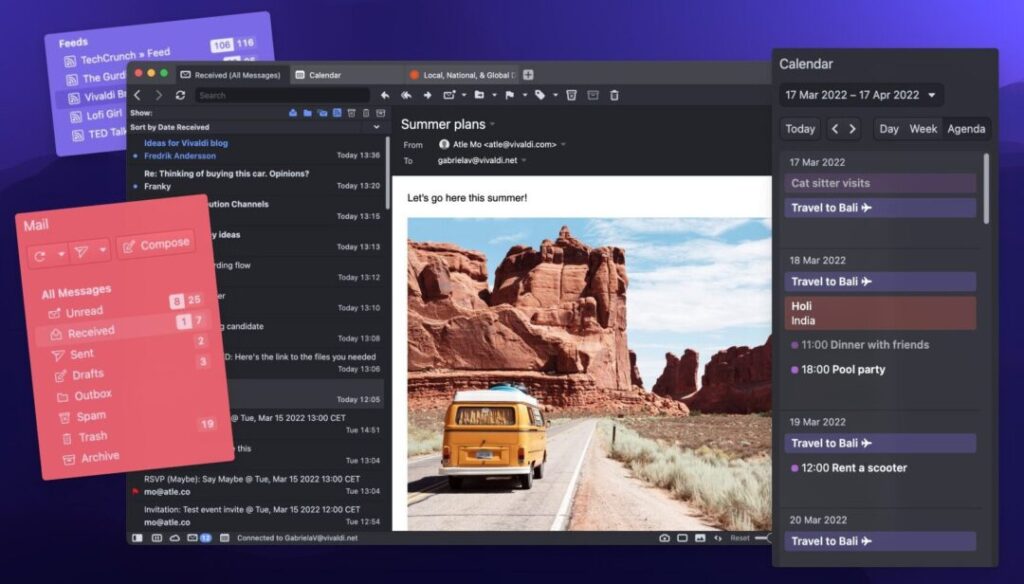Toggle the Show feeds filter icon
The height and width of the screenshot is (584, 1024).
337,113
